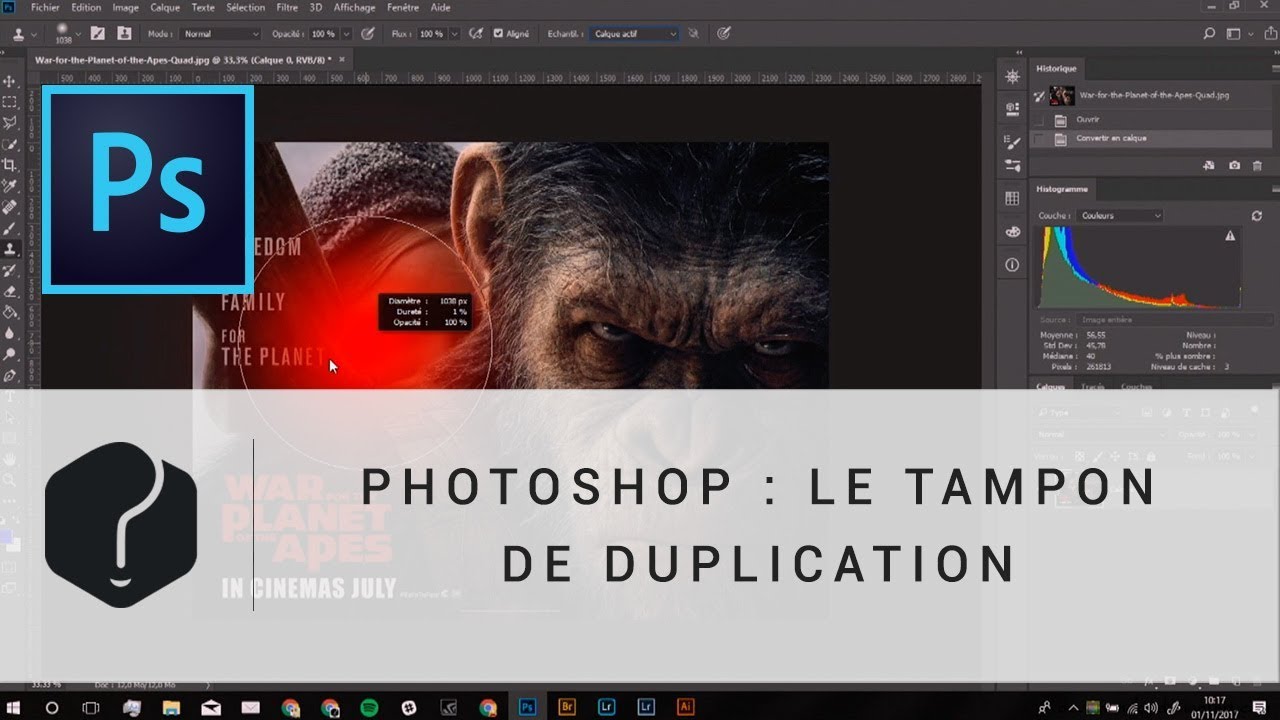Open the Filtre menu
Viewport: 1280px width, 720px height.
(x=285, y=7)
